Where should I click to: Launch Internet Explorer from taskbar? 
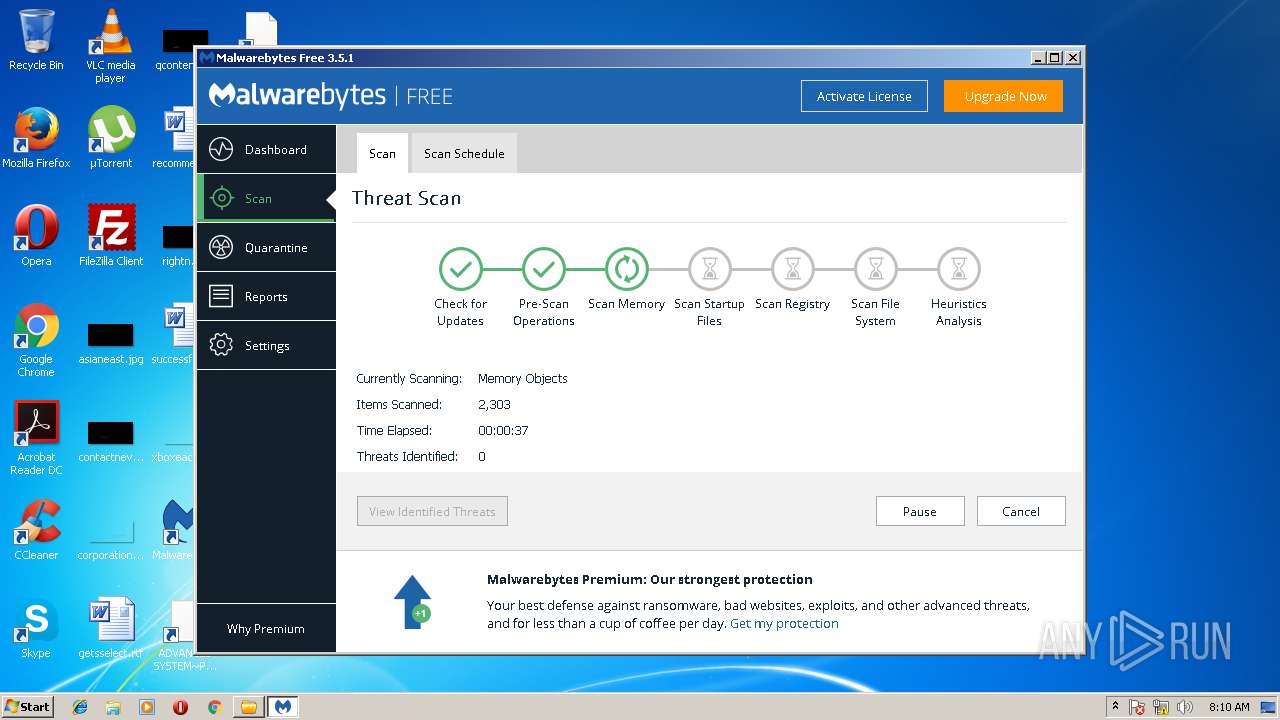(80, 707)
